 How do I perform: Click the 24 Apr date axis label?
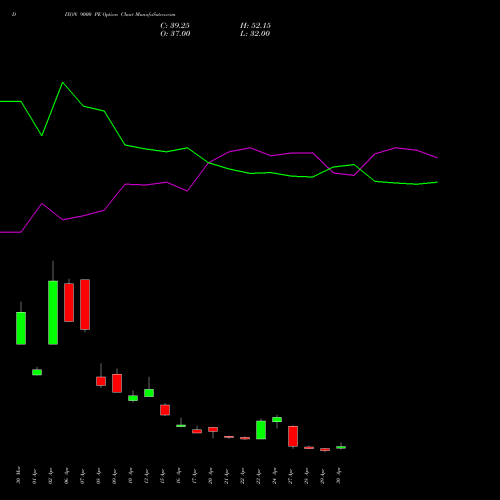274,476
